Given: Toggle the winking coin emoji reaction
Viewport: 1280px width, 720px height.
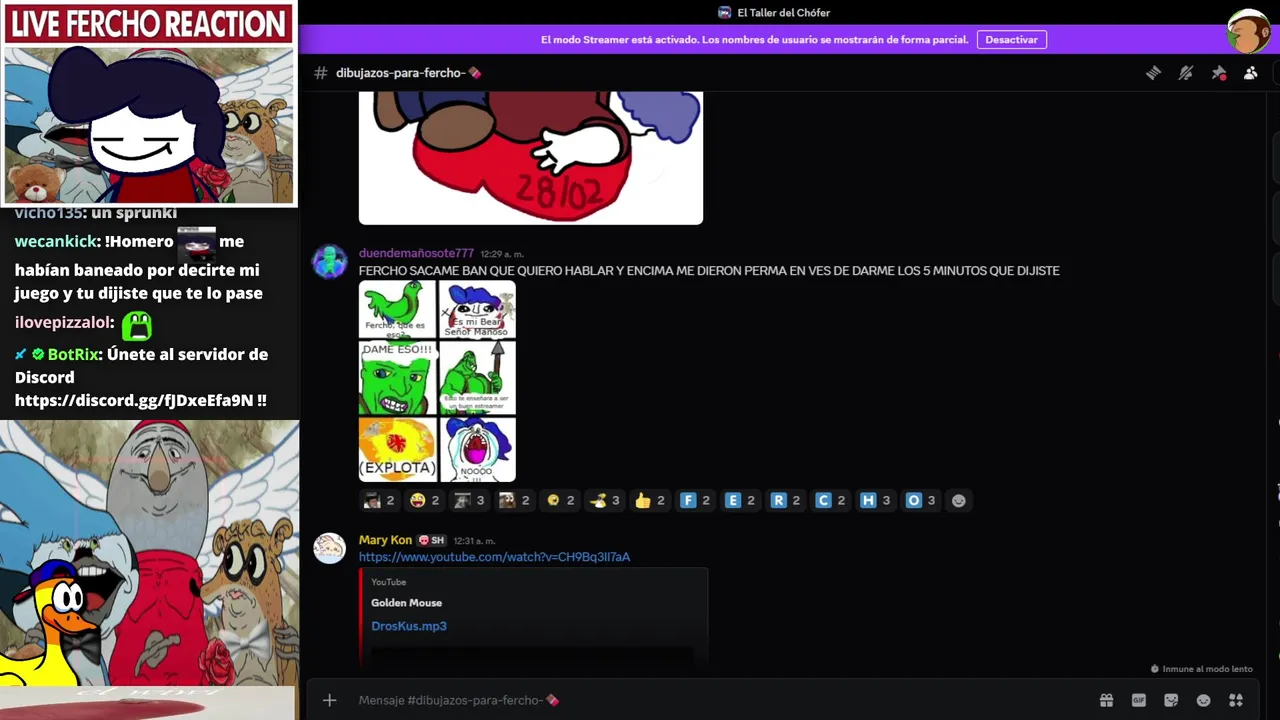Looking at the screenshot, I should tap(560, 500).
